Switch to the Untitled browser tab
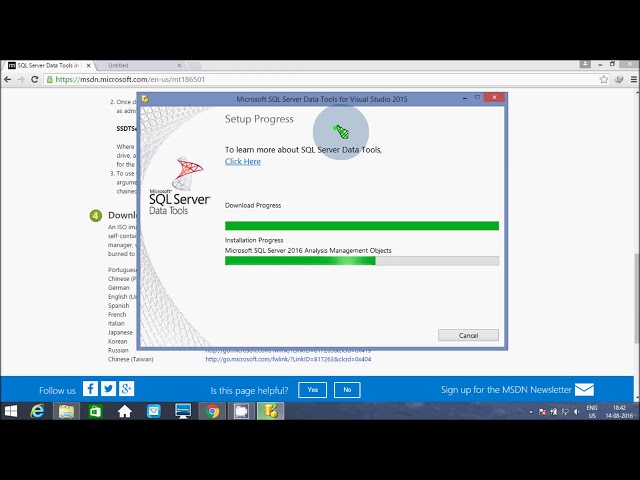Viewport: 640px width, 480px height. click(139, 65)
